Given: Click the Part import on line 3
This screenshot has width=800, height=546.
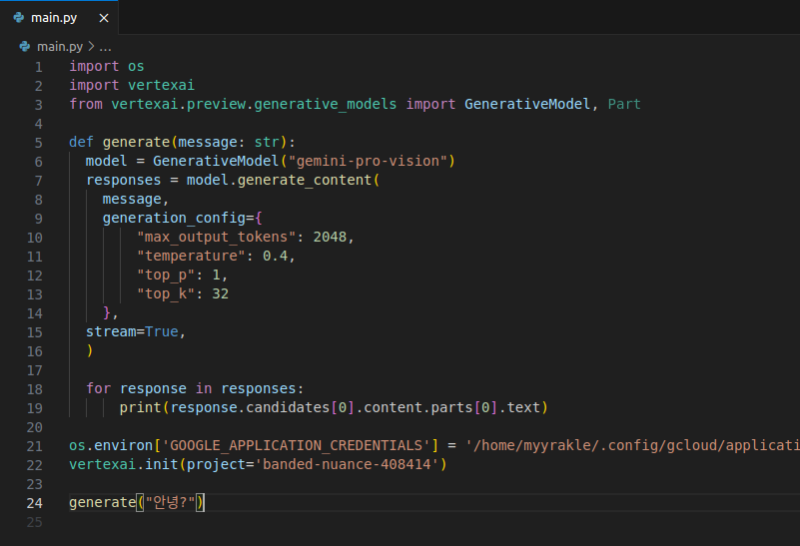Looking at the screenshot, I should [x=624, y=104].
